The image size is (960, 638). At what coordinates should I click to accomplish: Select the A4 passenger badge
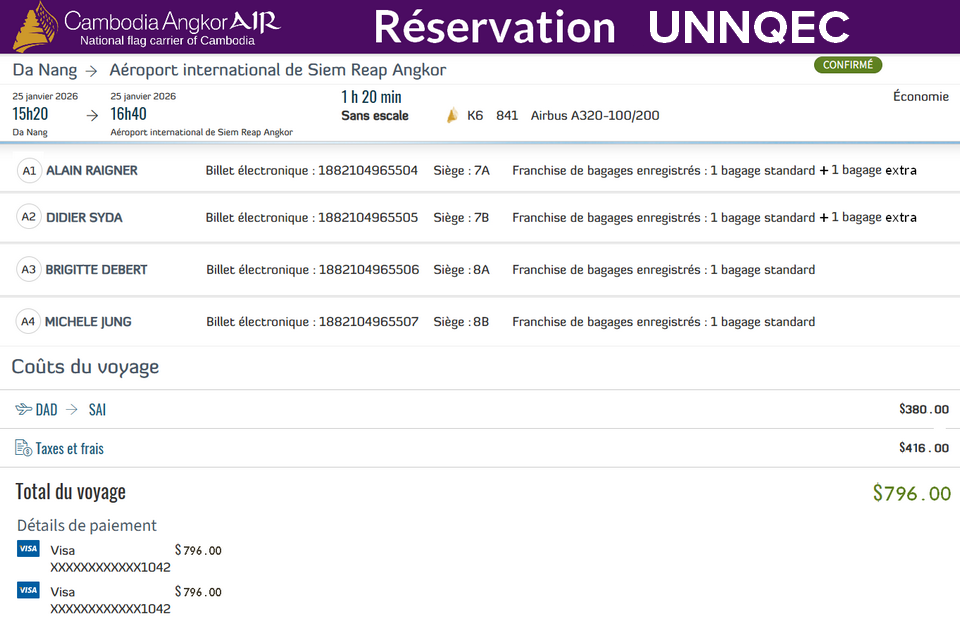coord(29,322)
